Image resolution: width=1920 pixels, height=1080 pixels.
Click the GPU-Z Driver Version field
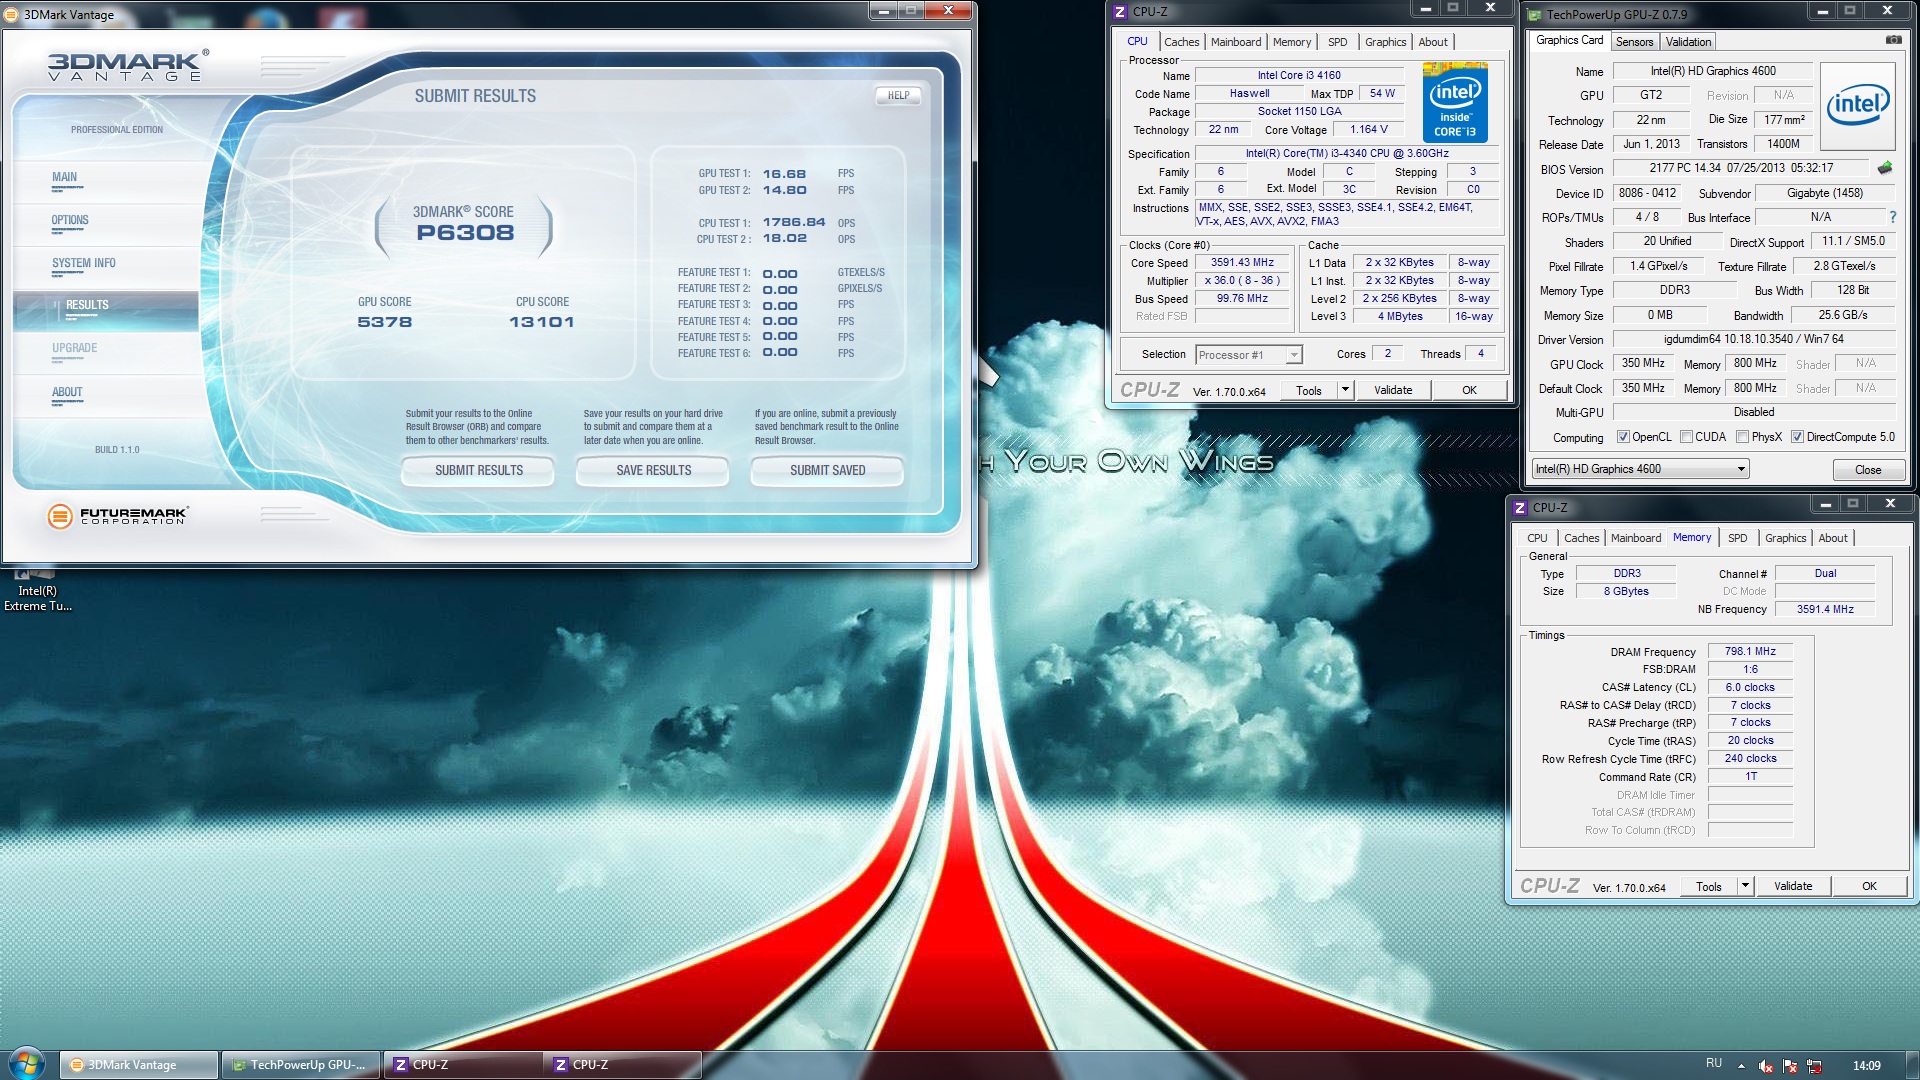pos(1753,339)
